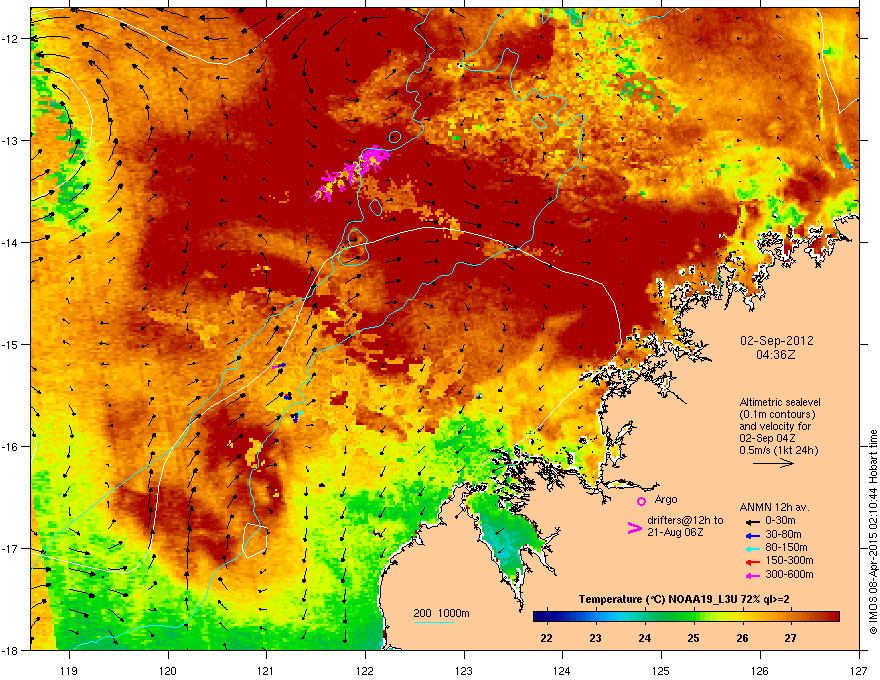Click the magenta drifters chevron legend symbol

point(634,527)
